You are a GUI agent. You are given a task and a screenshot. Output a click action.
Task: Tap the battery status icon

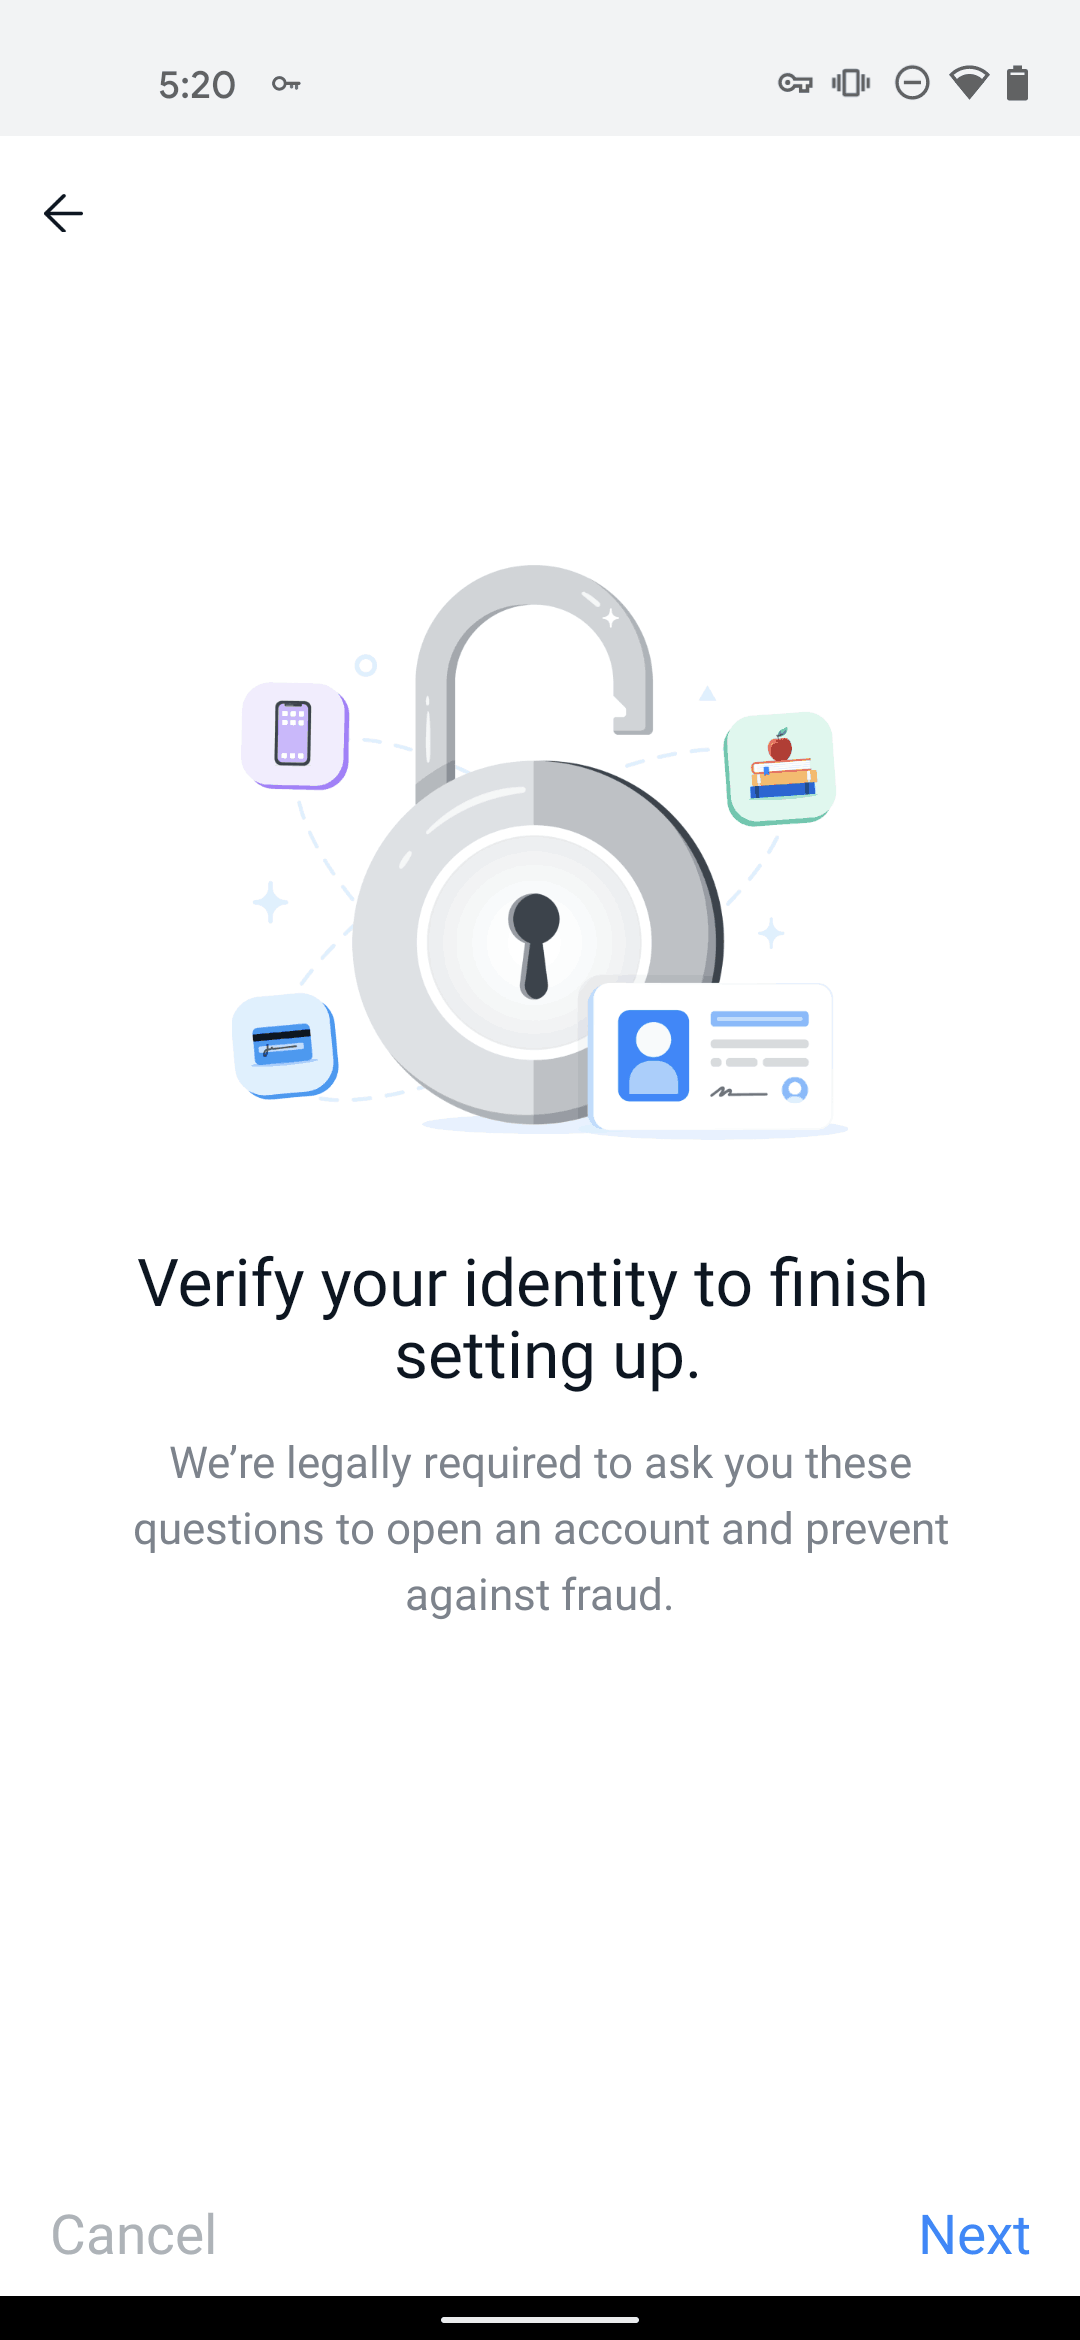tap(1017, 83)
